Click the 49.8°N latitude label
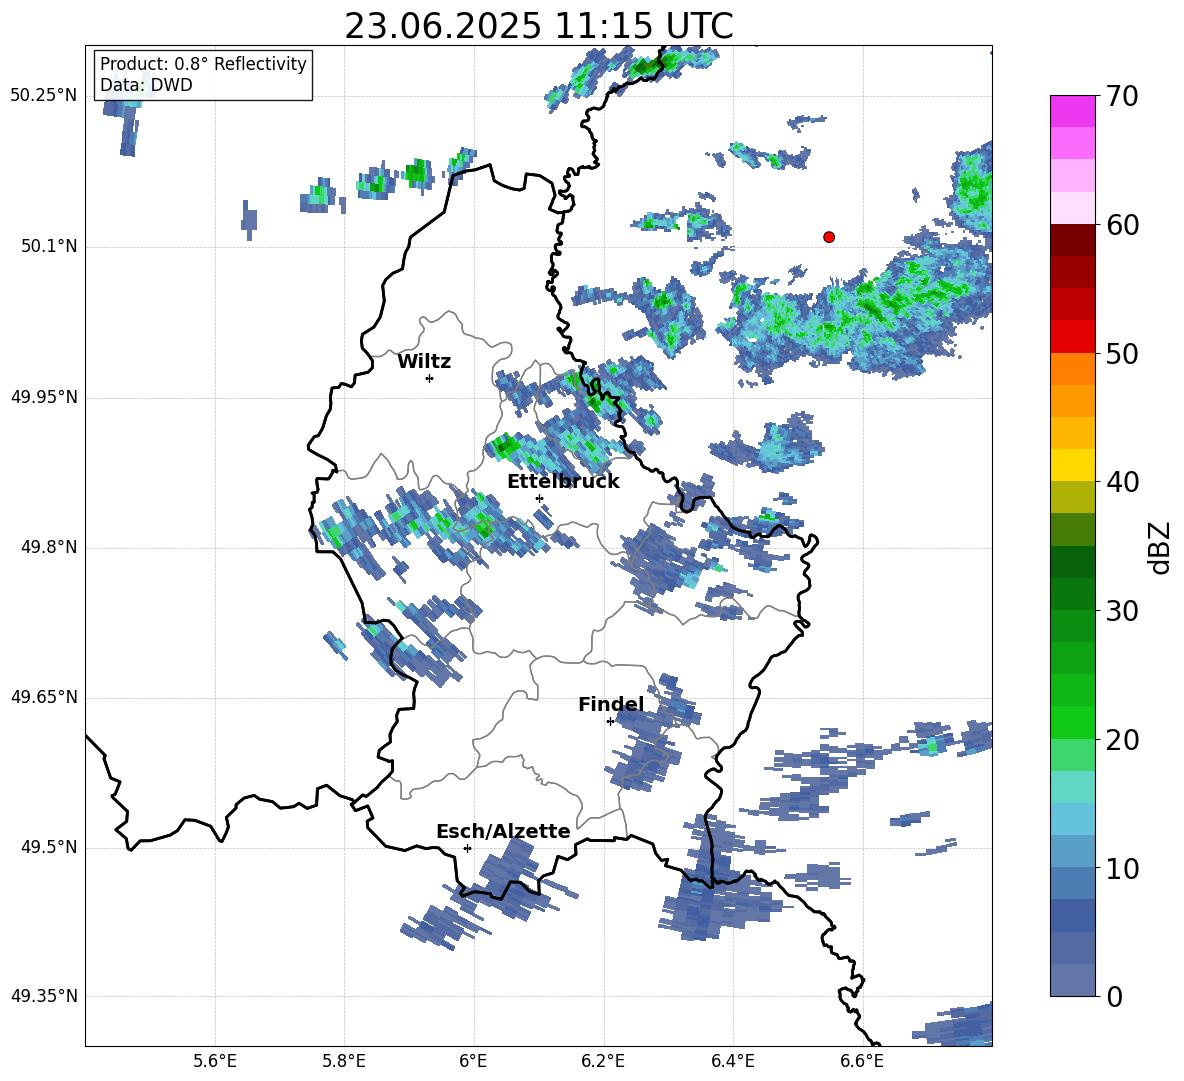Image resolution: width=1184 pixels, height=1081 pixels. (x=49, y=547)
